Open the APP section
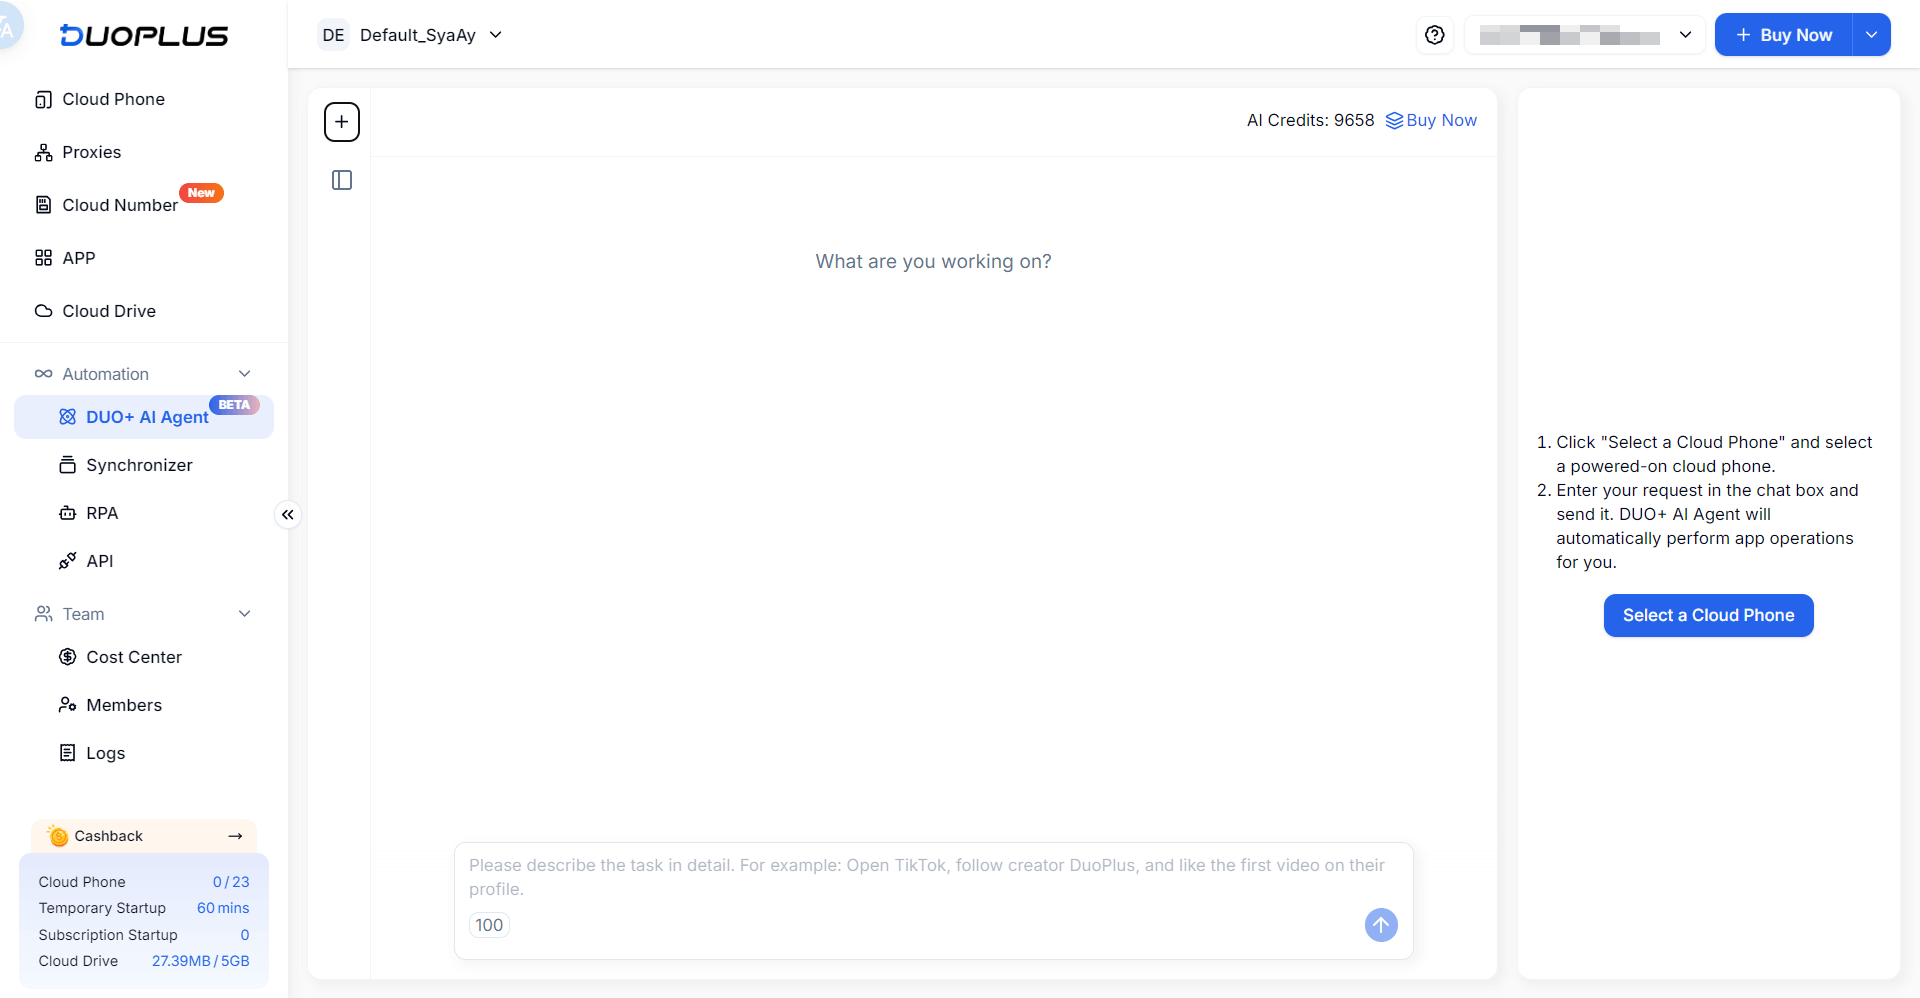Screen dimensions: 1920x998 (78, 258)
